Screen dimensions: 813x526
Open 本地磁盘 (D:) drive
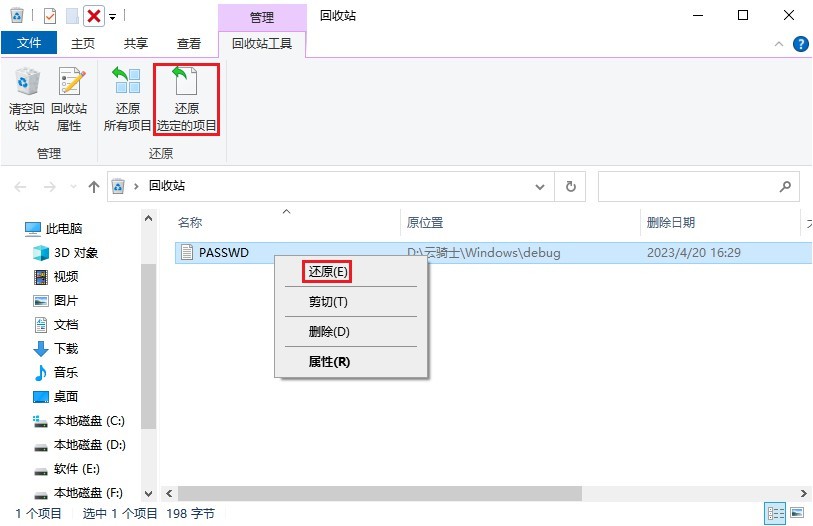(79, 445)
